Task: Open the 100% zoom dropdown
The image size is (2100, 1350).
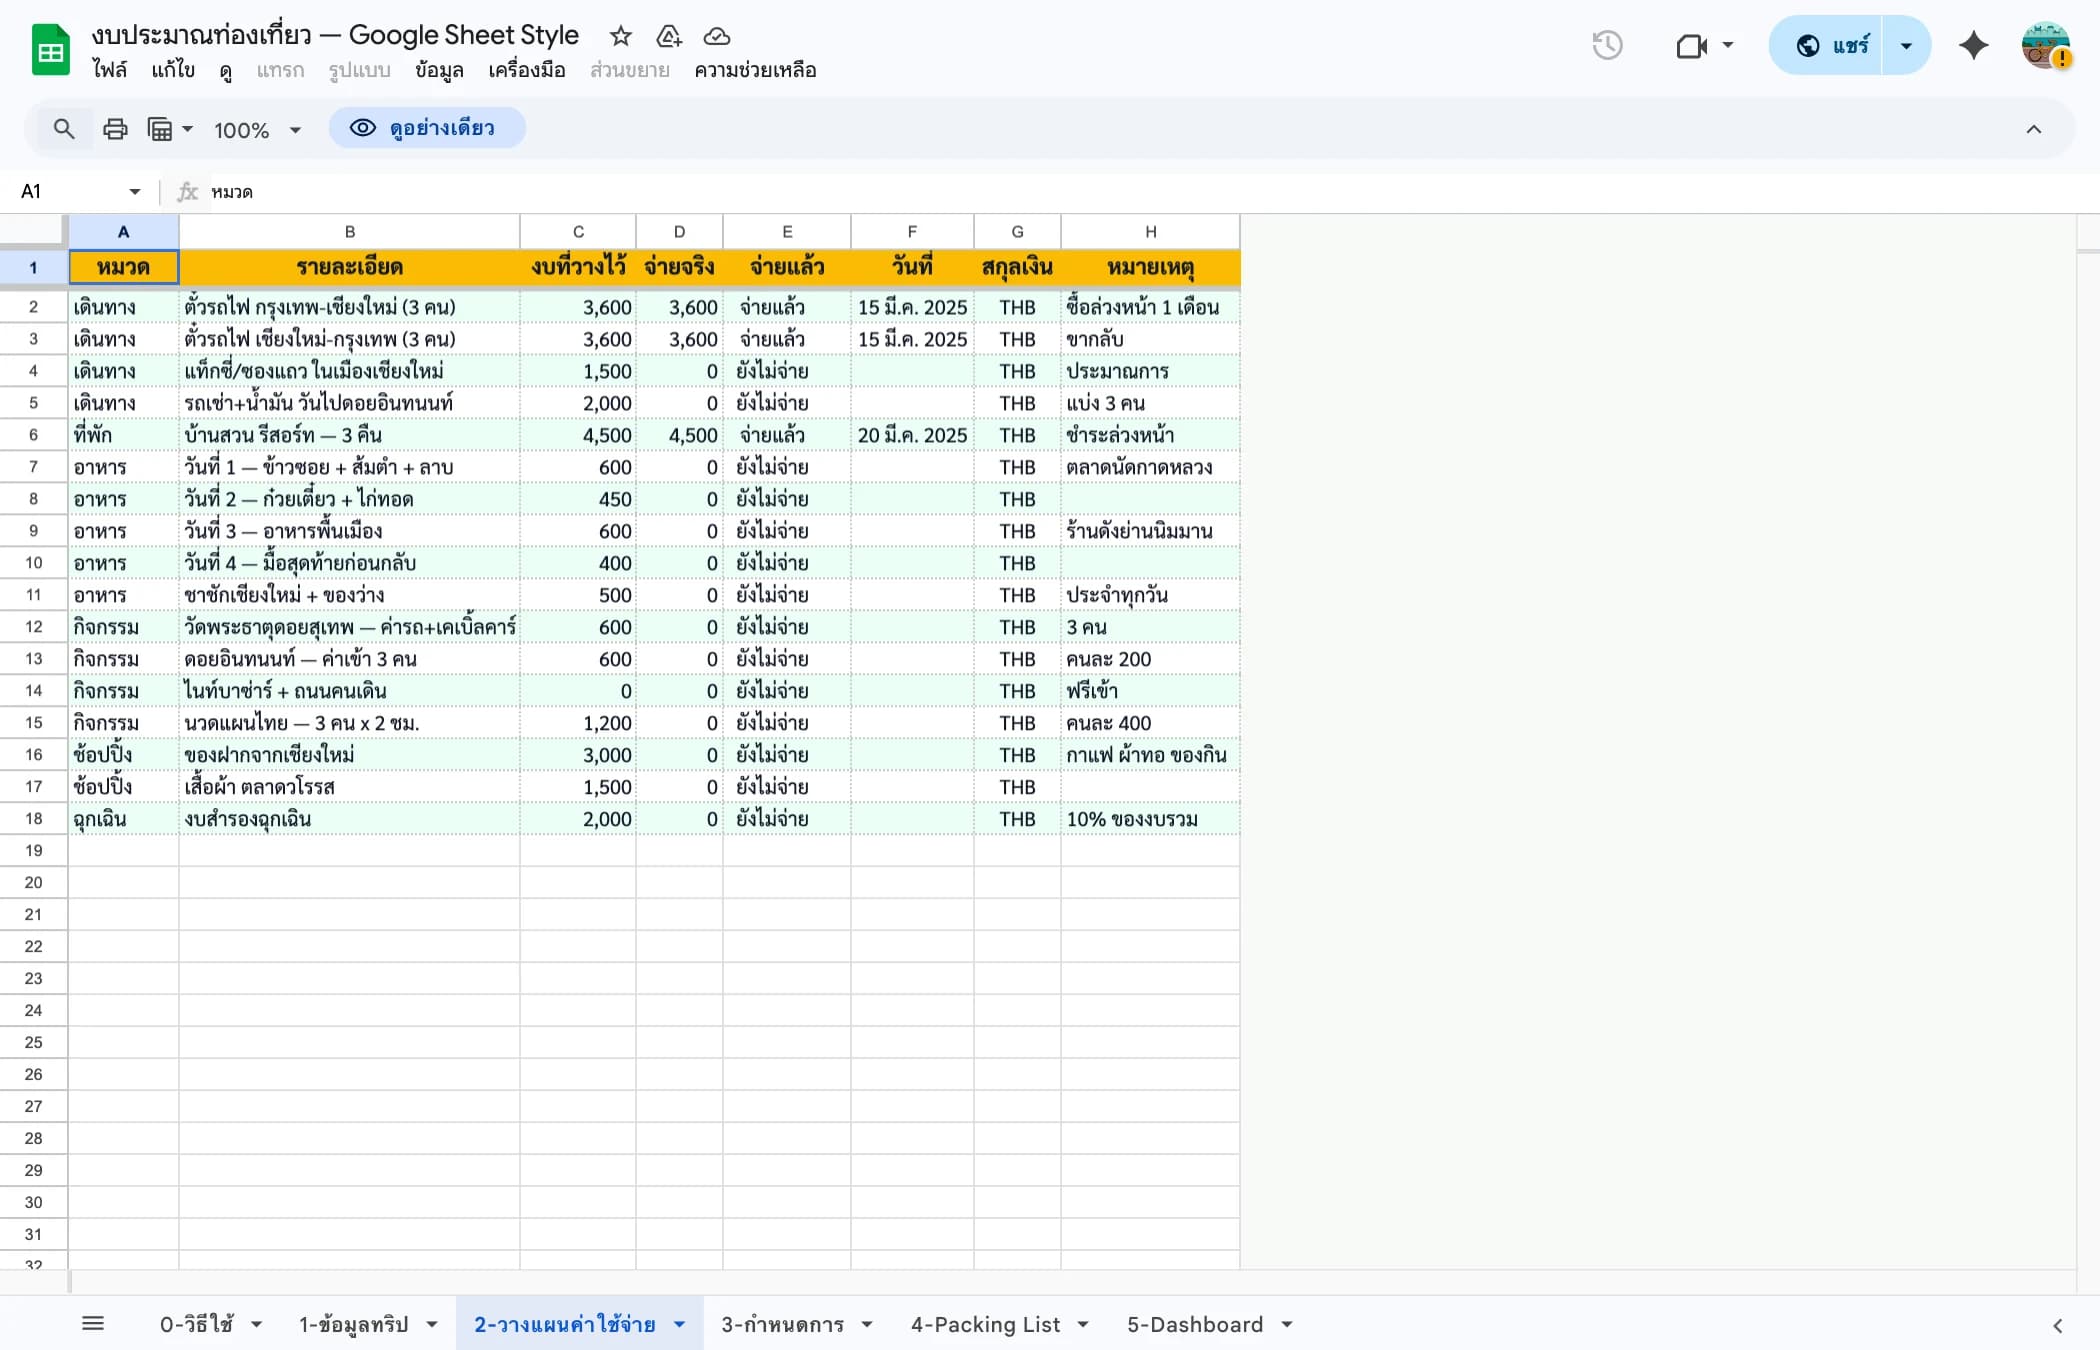Action: pyautogui.click(x=256, y=129)
